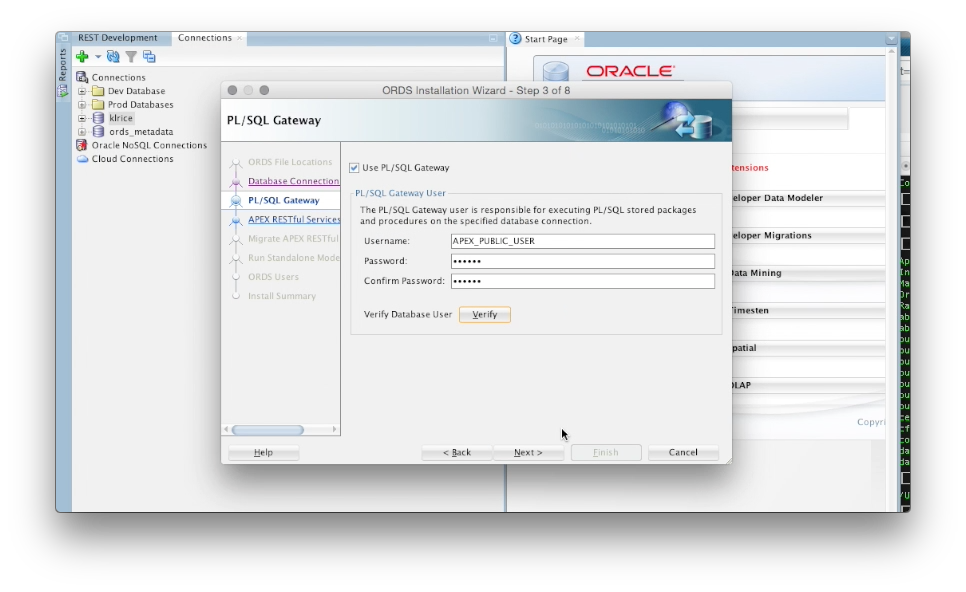Select the PL/SQL Gateway wizard step
Viewport: 966px width, 592px height.
coord(283,200)
